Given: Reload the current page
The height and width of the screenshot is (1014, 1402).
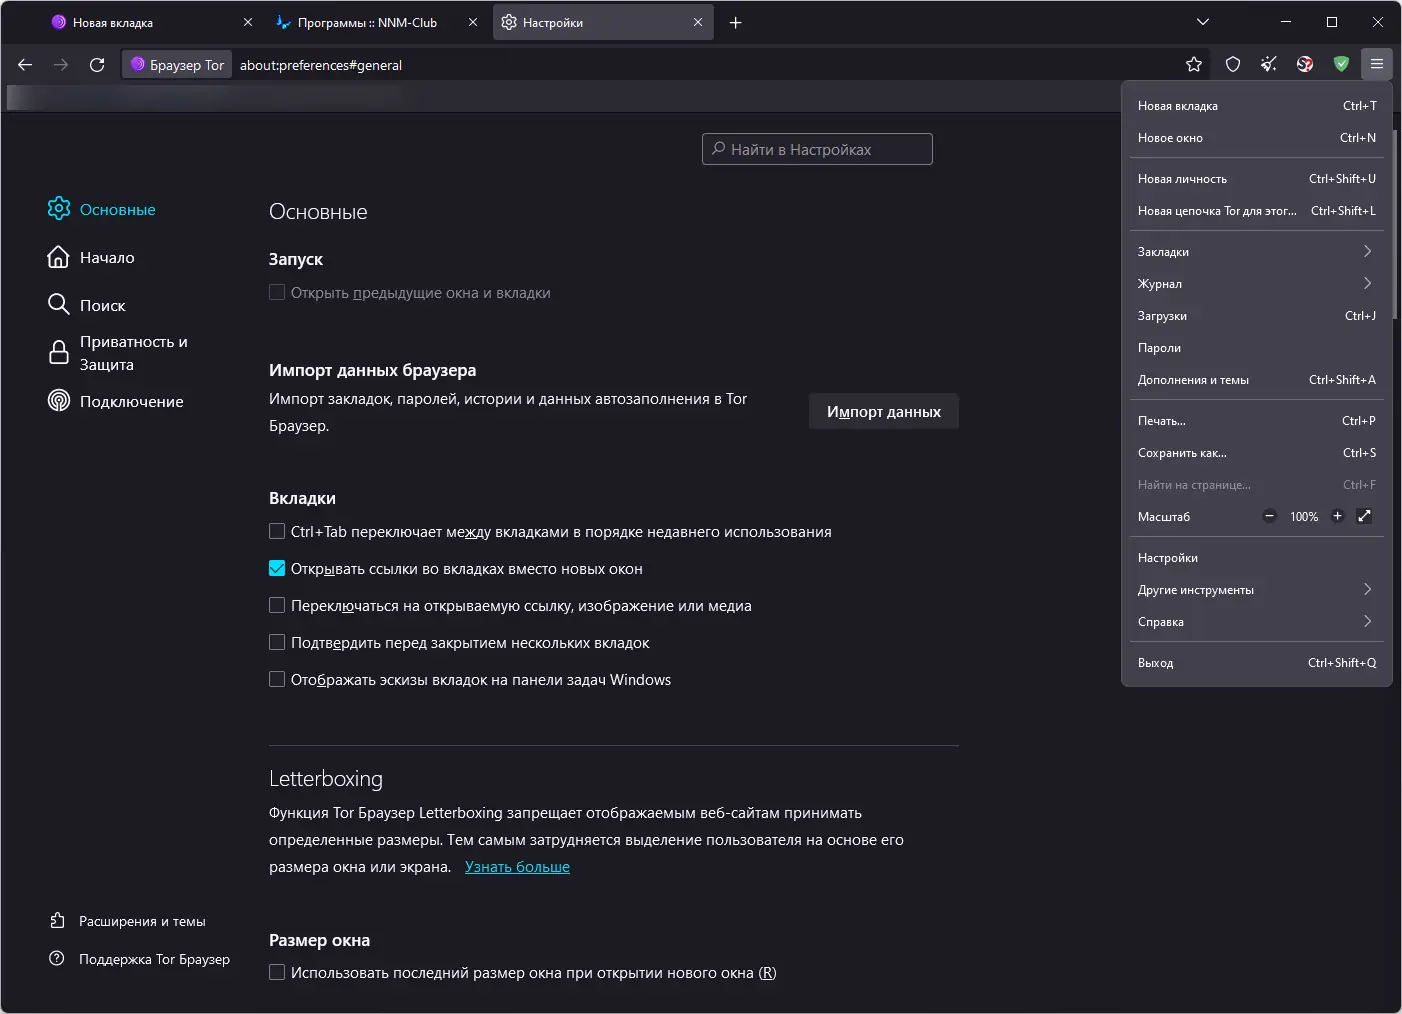Looking at the screenshot, I should [97, 65].
